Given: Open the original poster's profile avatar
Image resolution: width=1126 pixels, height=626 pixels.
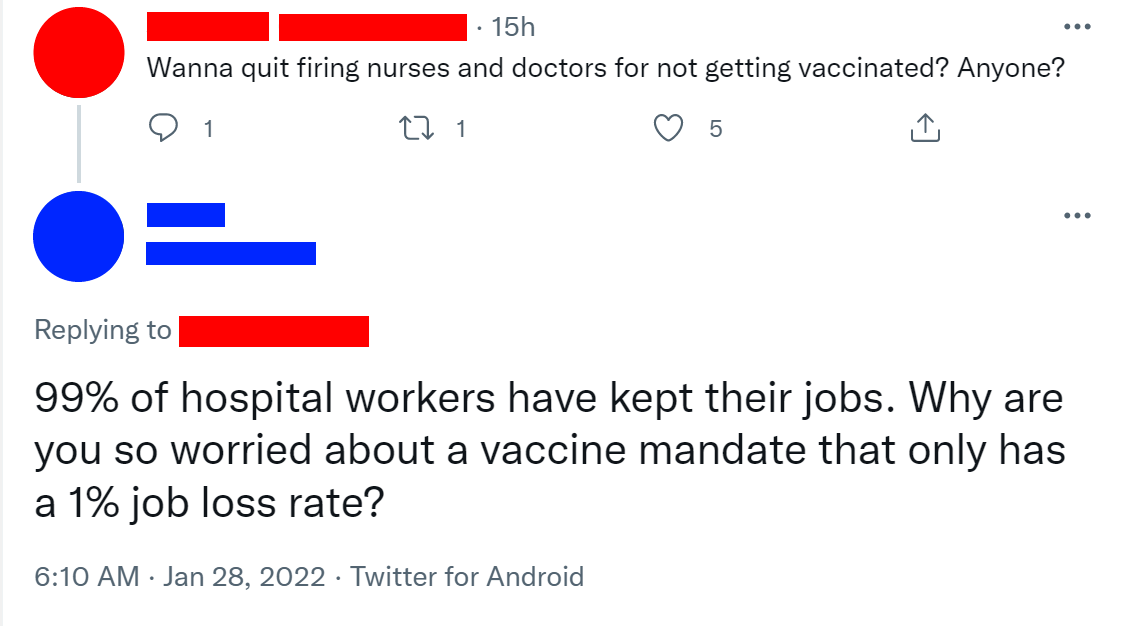Looking at the screenshot, I should click(x=78, y=52).
